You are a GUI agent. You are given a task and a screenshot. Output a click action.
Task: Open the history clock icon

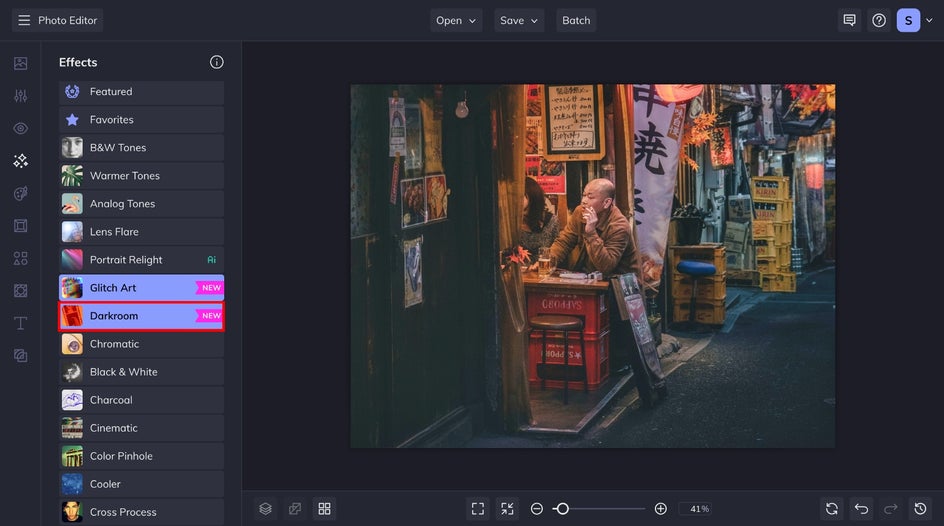[920, 509]
